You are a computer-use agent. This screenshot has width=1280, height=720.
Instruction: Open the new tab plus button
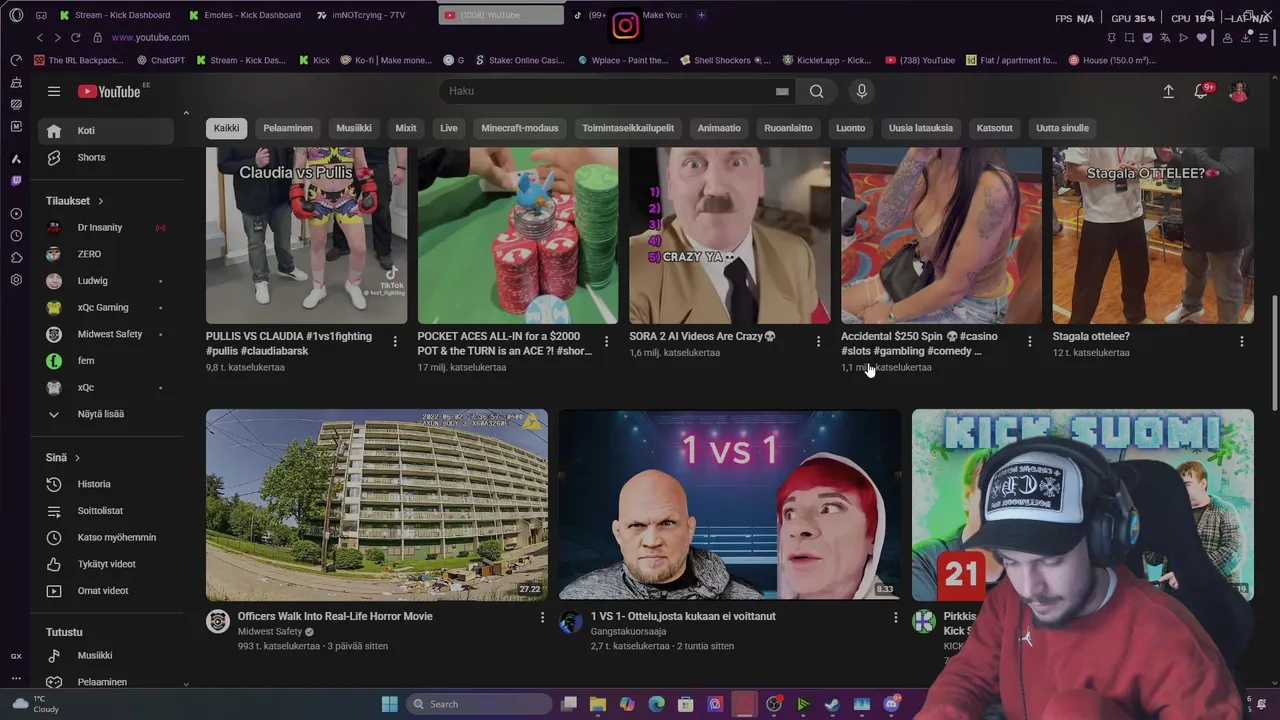point(701,15)
